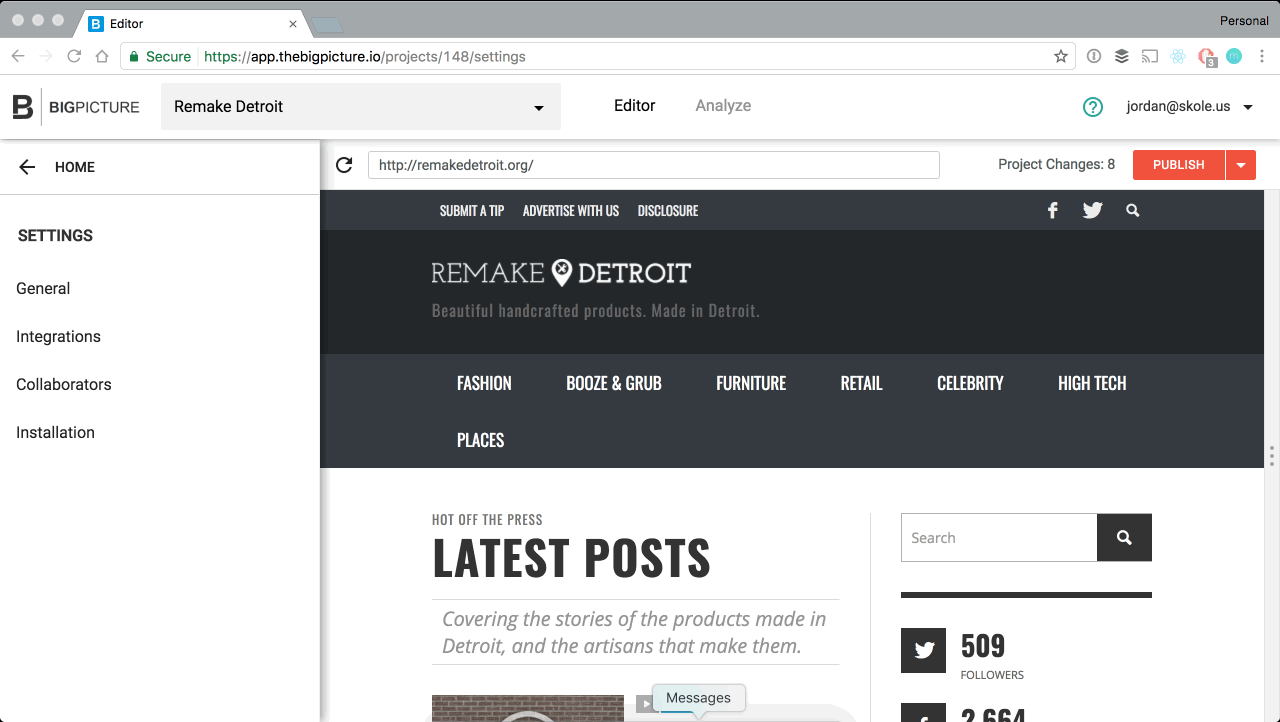This screenshot has width=1280, height=722.
Task: Open the Publish options dropdown arrow
Action: 1241,165
